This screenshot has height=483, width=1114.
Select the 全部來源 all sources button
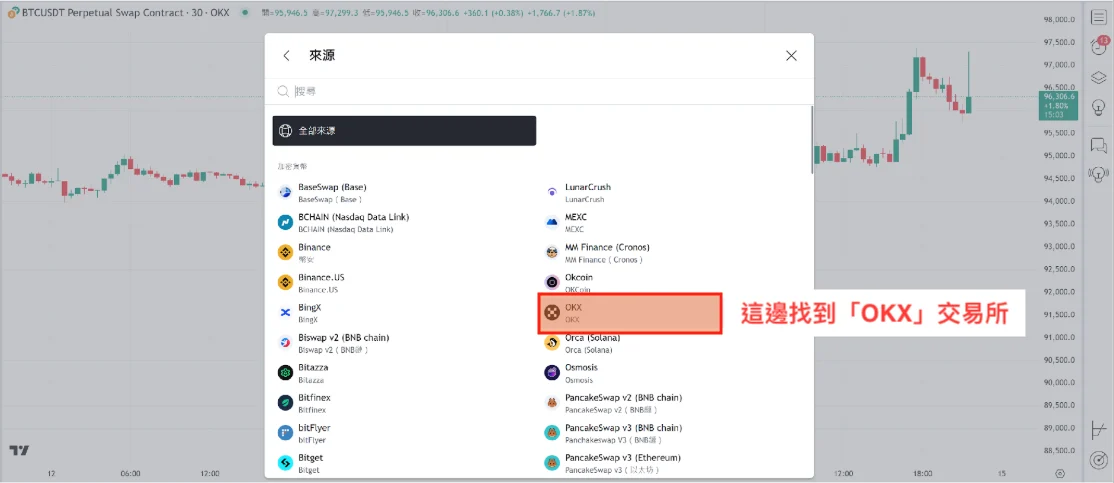[404, 131]
